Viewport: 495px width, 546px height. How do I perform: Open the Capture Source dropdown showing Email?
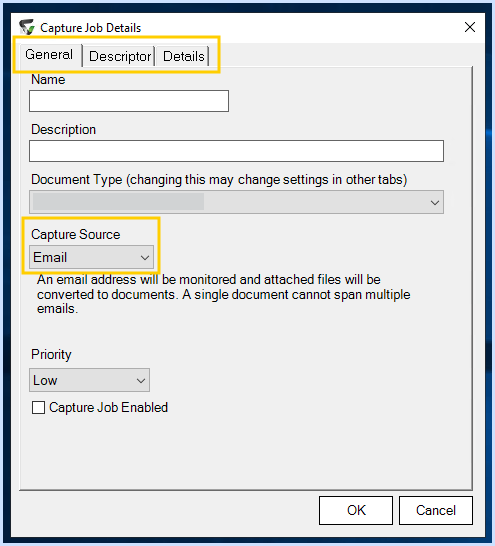click(91, 257)
